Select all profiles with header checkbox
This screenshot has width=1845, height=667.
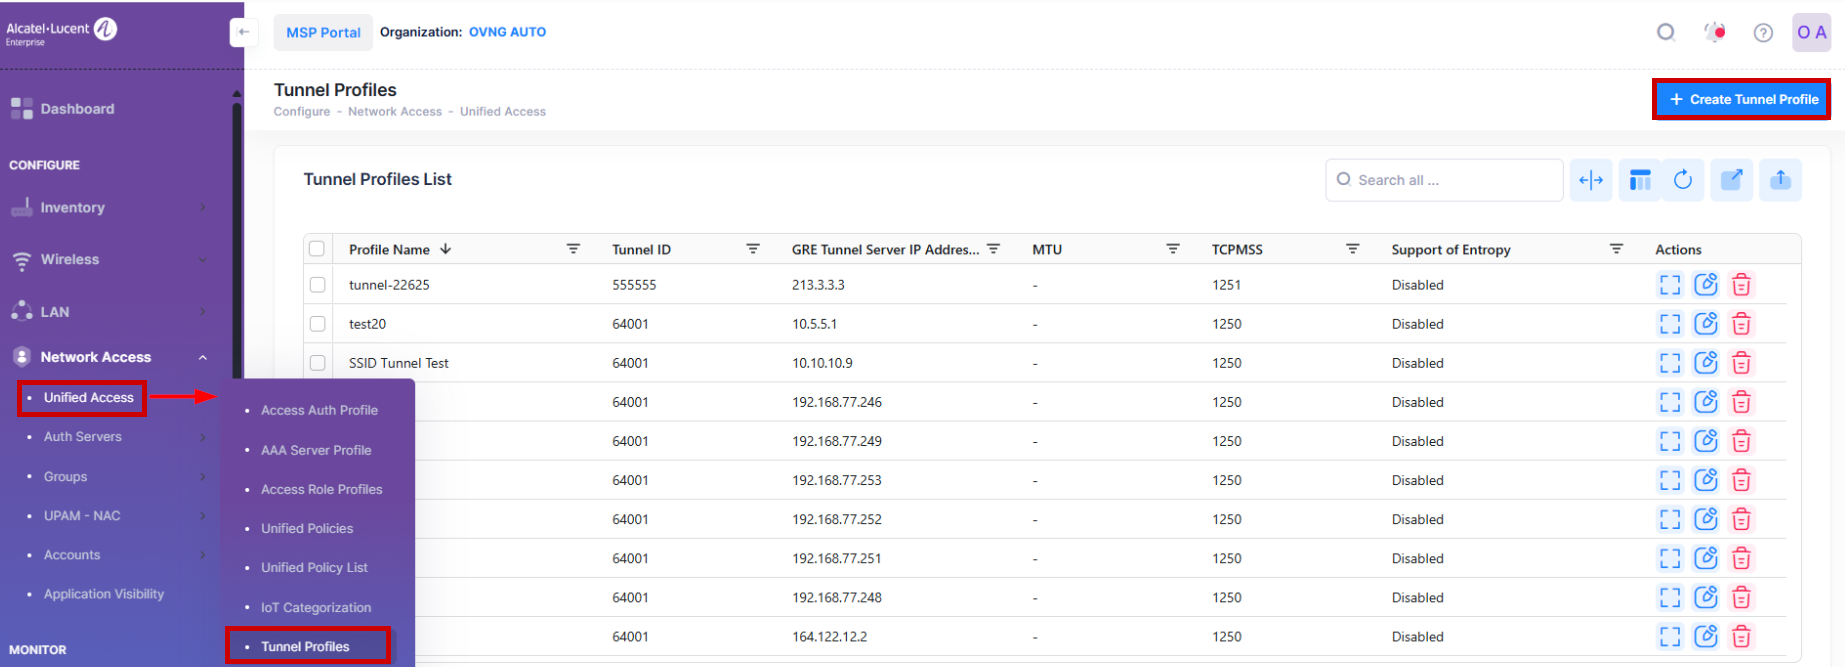point(317,249)
